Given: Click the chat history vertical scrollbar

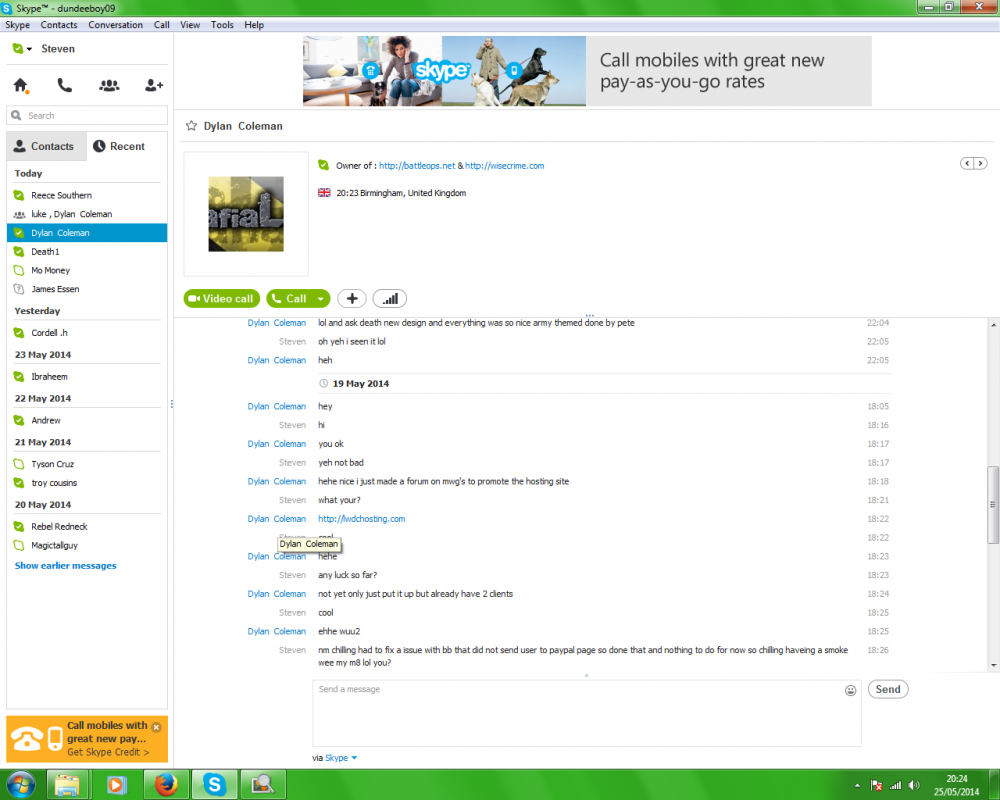Looking at the screenshot, I should coord(993,504).
